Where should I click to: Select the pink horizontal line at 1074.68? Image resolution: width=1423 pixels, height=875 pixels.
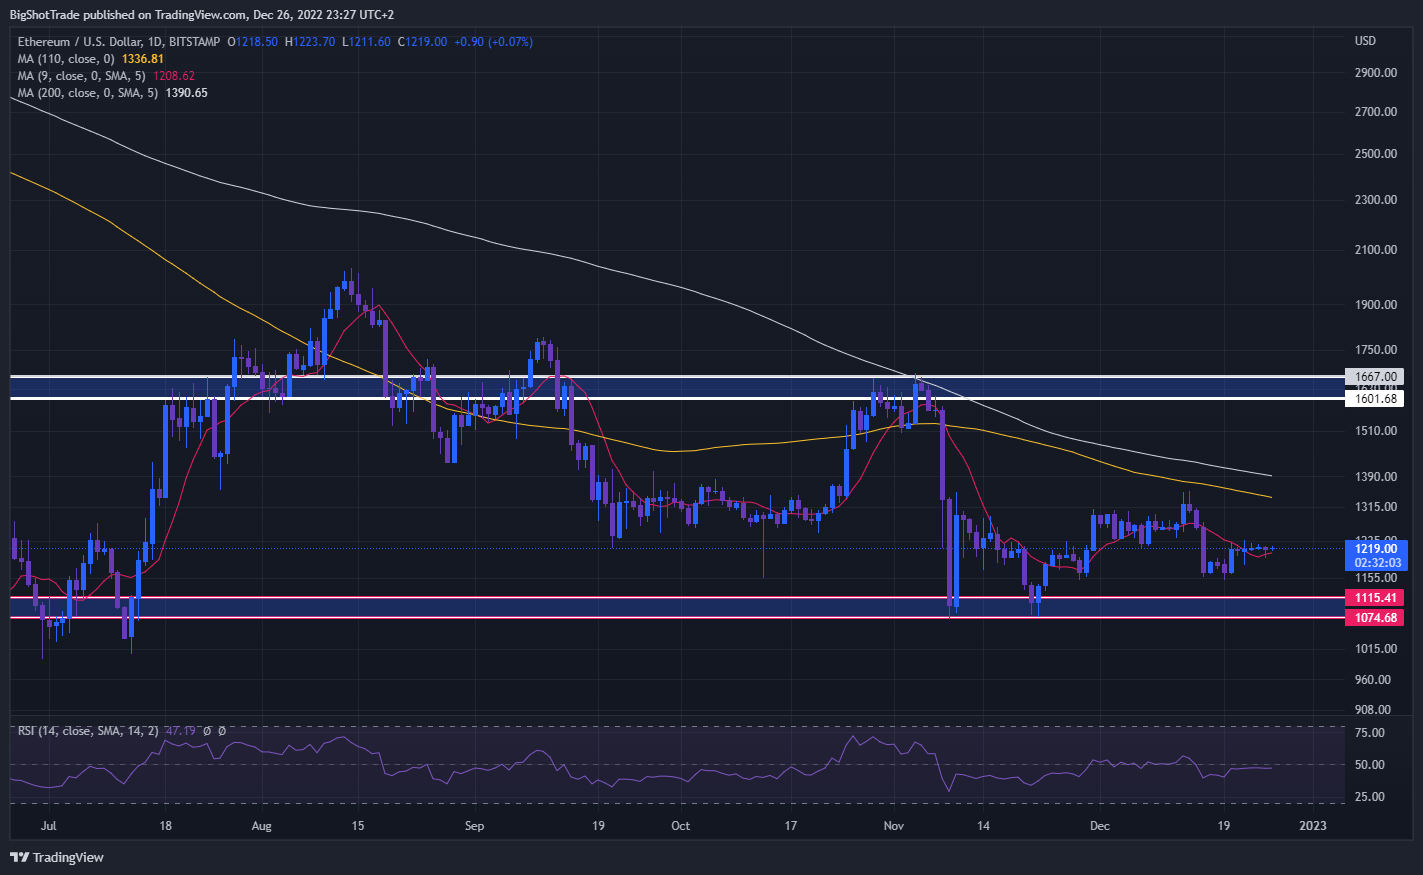point(676,618)
